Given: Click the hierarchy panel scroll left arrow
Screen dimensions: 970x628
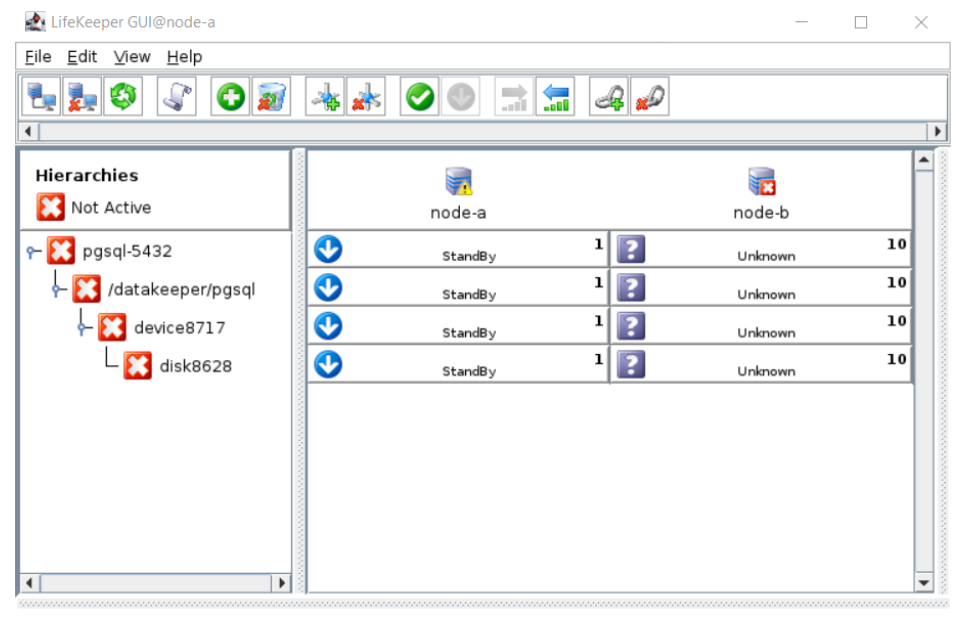Looking at the screenshot, I should pyautogui.click(x=29, y=582).
